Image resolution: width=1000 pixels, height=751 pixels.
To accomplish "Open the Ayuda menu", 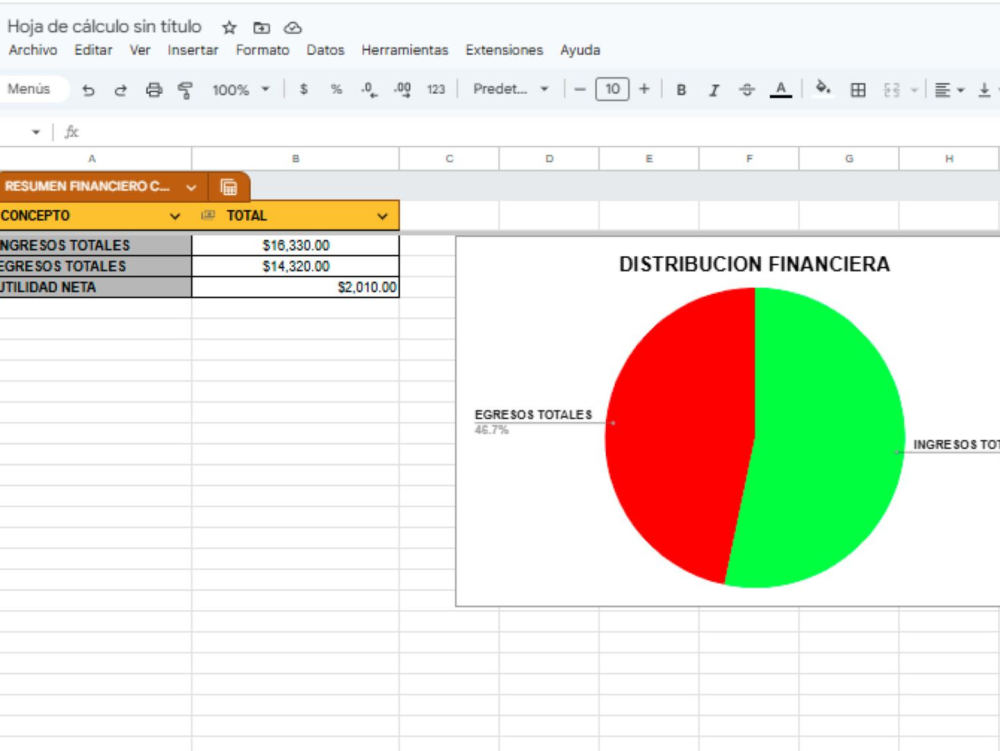I will [580, 50].
